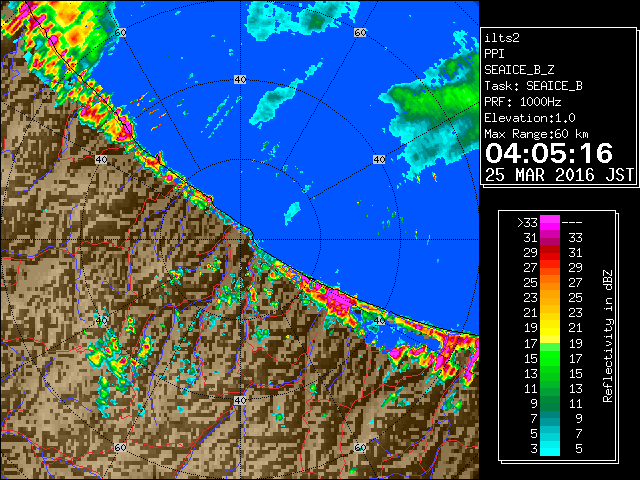This screenshot has height=480, width=640.
Task: Pick the orange swatch in the 25–27 legend row
Action: coord(550,283)
